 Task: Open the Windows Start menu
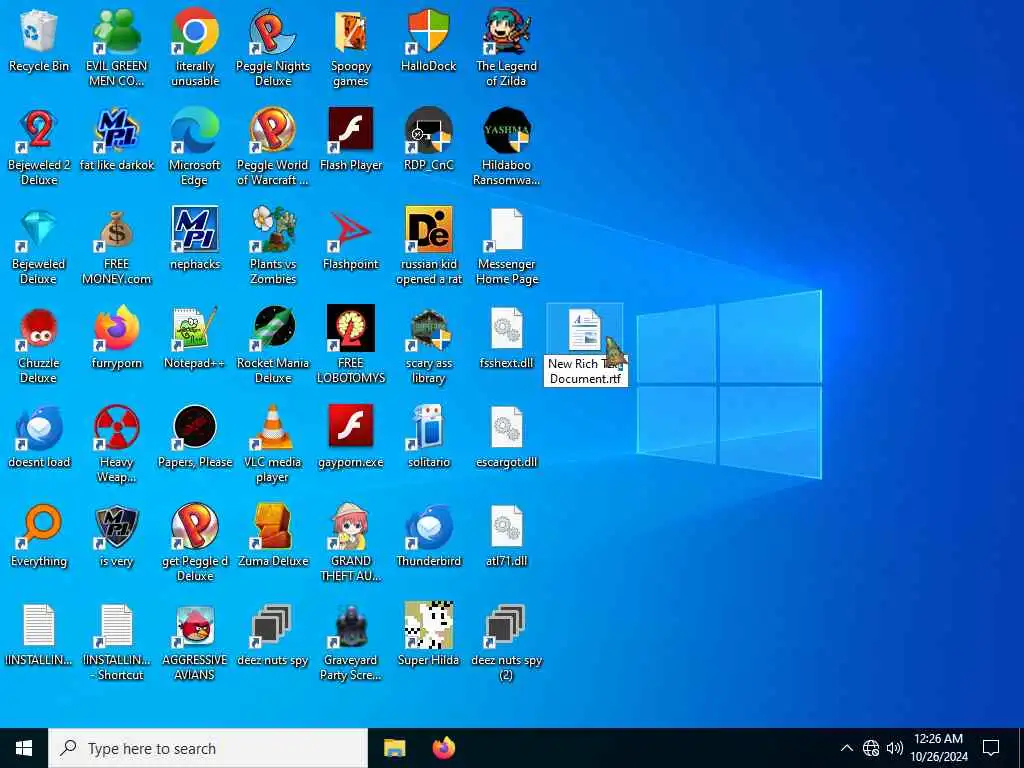coord(24,748)
